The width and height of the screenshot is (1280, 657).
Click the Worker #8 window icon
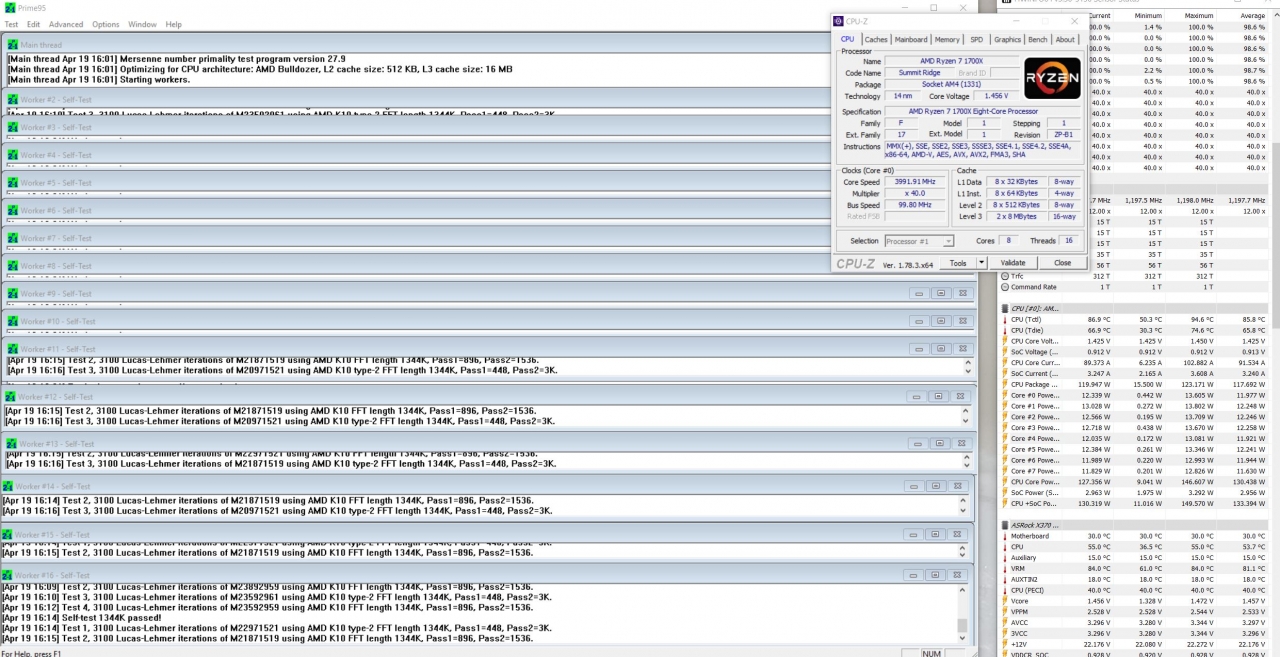(x=12, y=266)
